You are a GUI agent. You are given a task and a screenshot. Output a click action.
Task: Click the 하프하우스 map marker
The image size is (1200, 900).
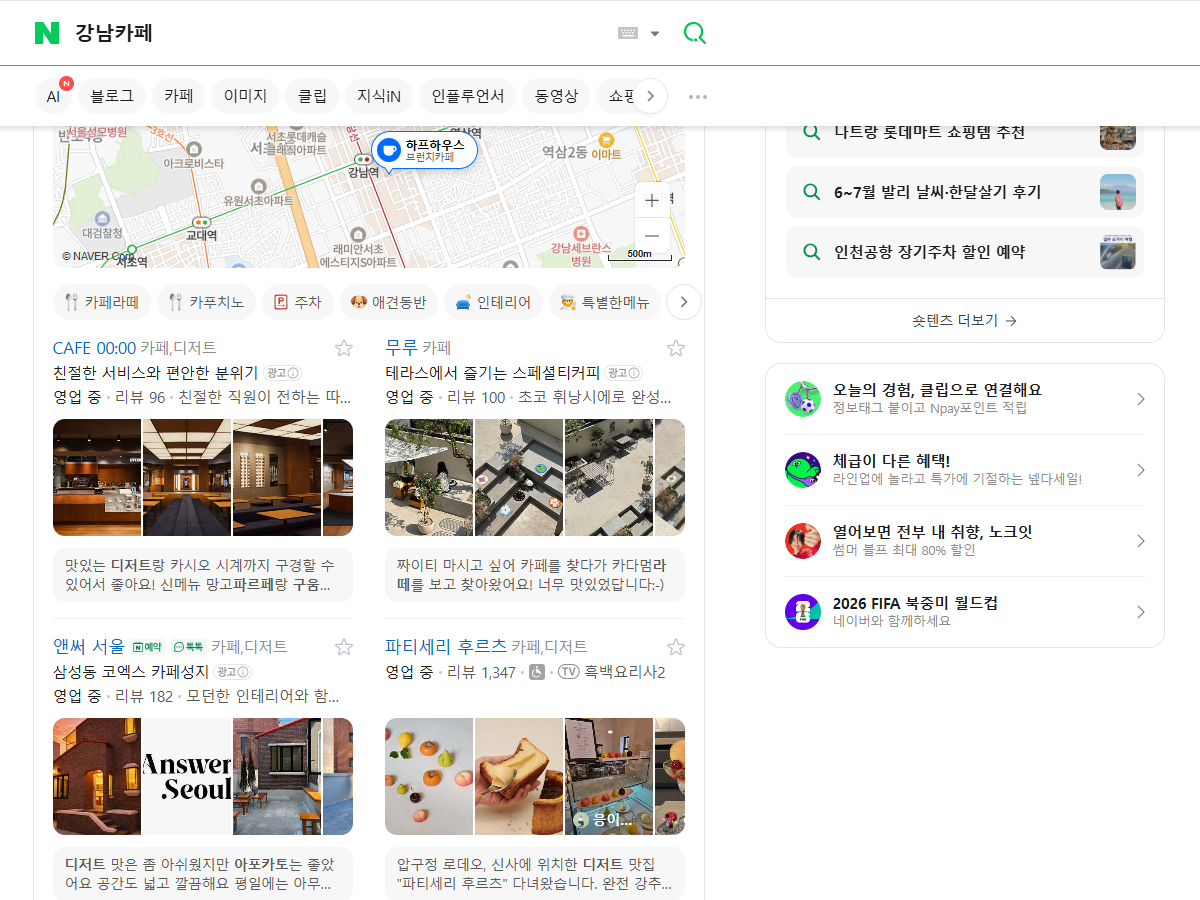[x=424, y=150]
